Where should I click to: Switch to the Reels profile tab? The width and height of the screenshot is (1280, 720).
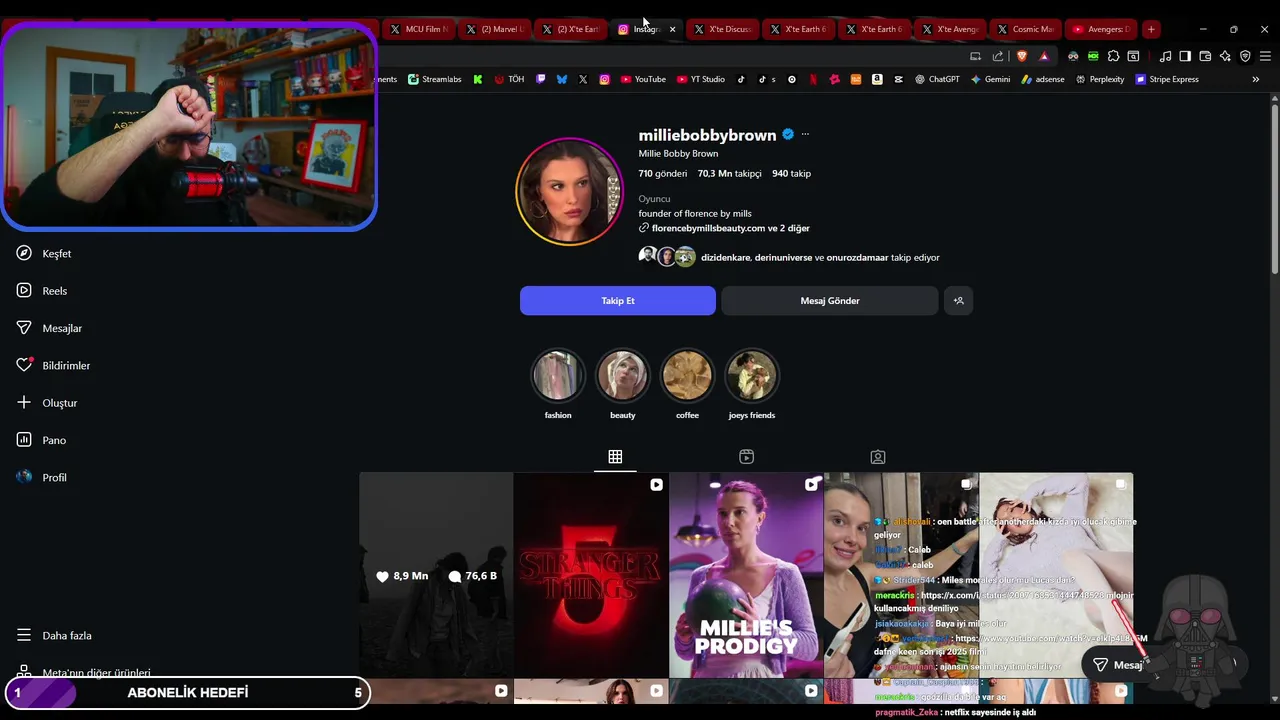click(746, 457)
